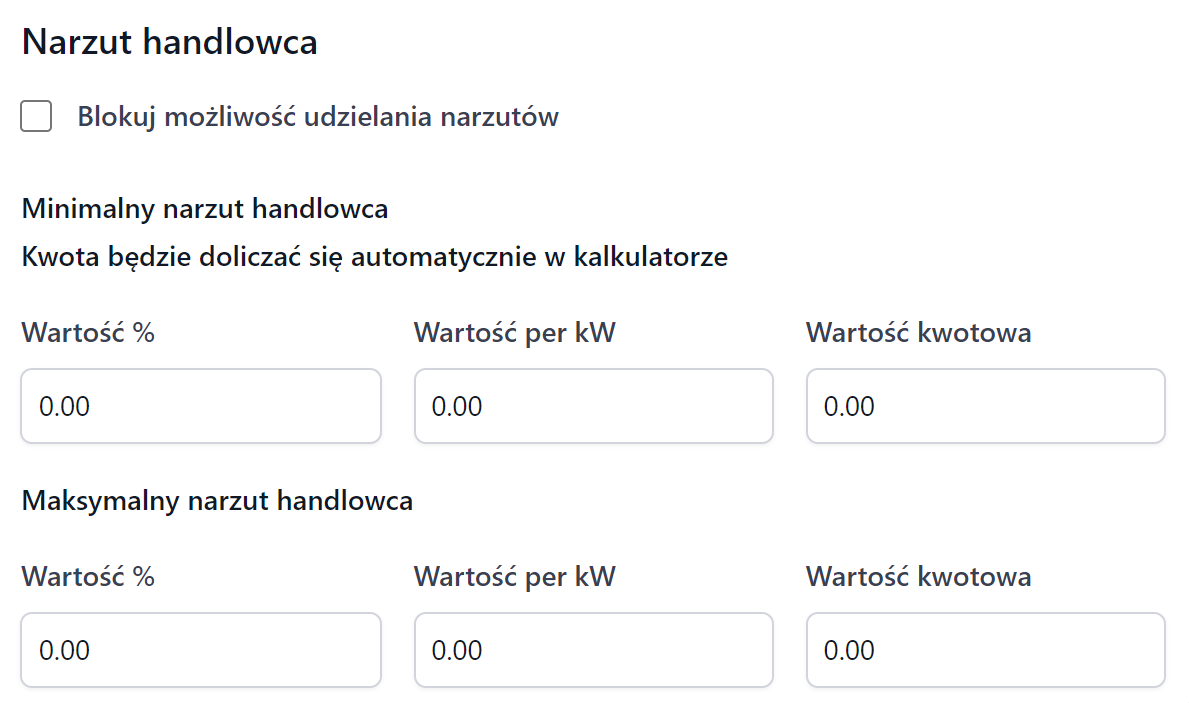
Task: Click the Wartość % label under Maksymalny narzut
Action: point(88,577)
